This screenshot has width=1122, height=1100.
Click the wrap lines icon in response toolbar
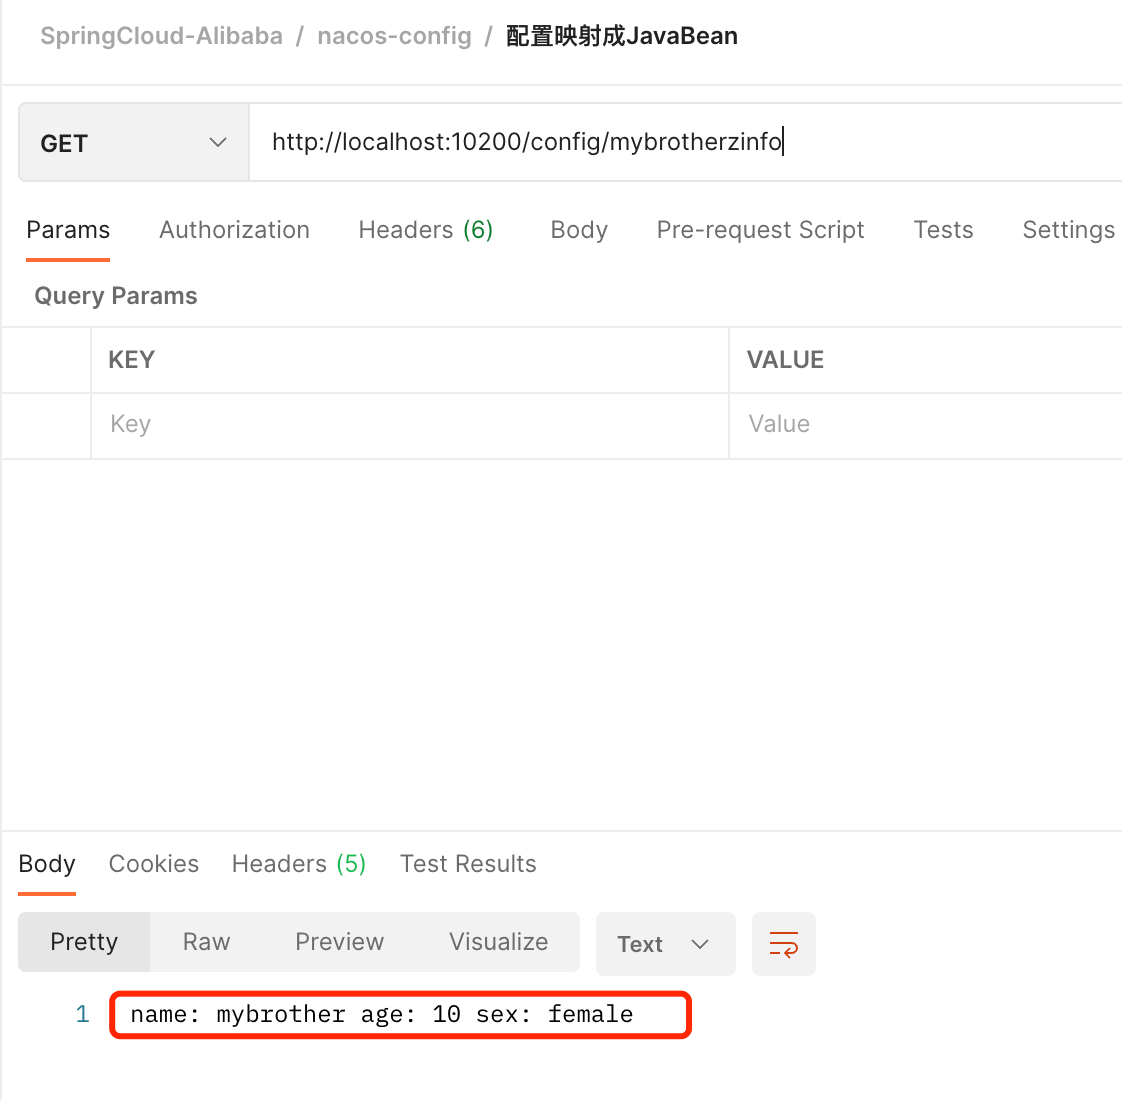point(783,943)
